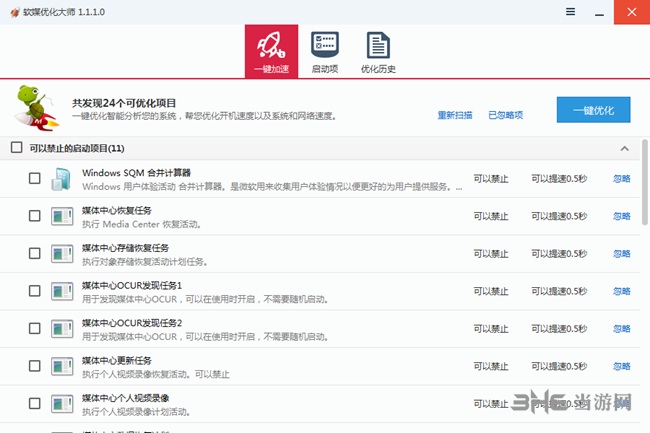Click the 媒体中心个人视频录像 item icon
This screenshot has height=433, width=650.
point(62,404)
